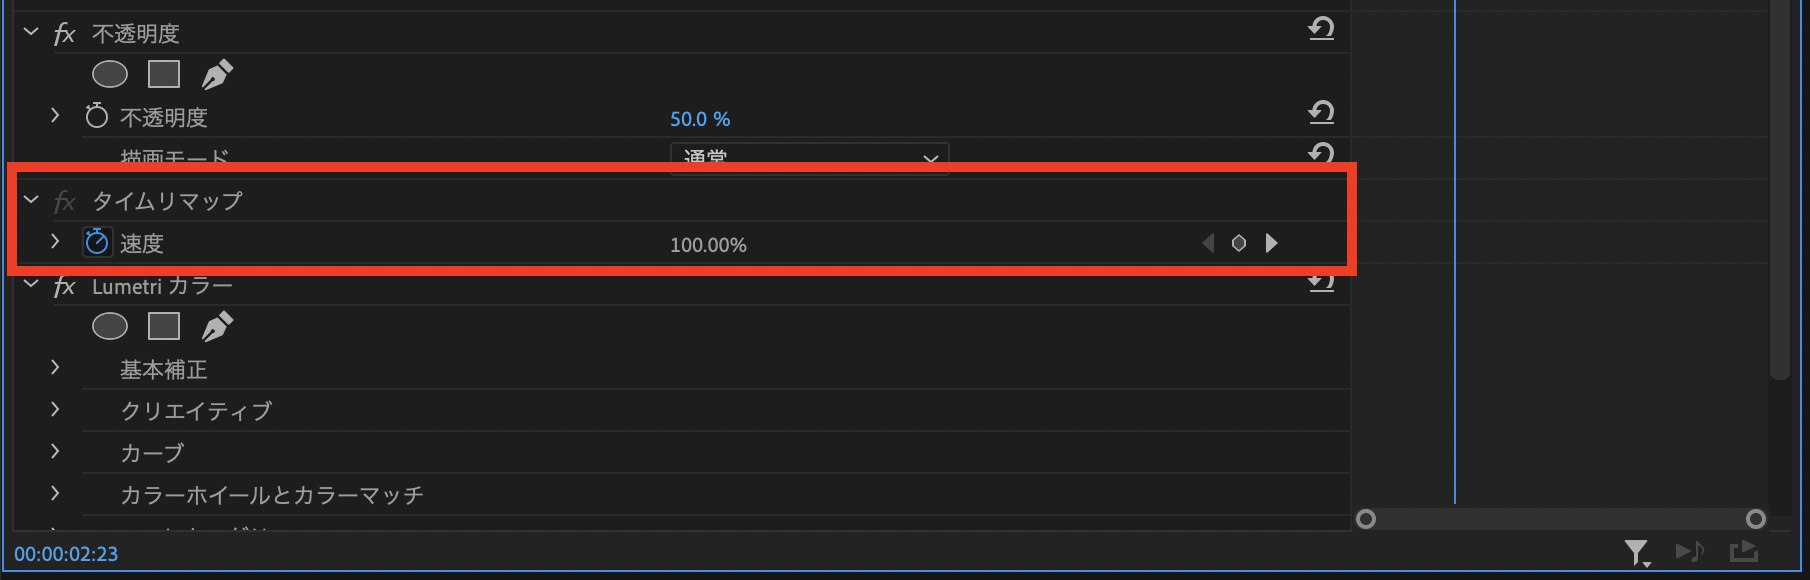Screen dimensions: 1810x580
Task: Collapse the タイムリマップ effect group
Action: tap(31, 200)
